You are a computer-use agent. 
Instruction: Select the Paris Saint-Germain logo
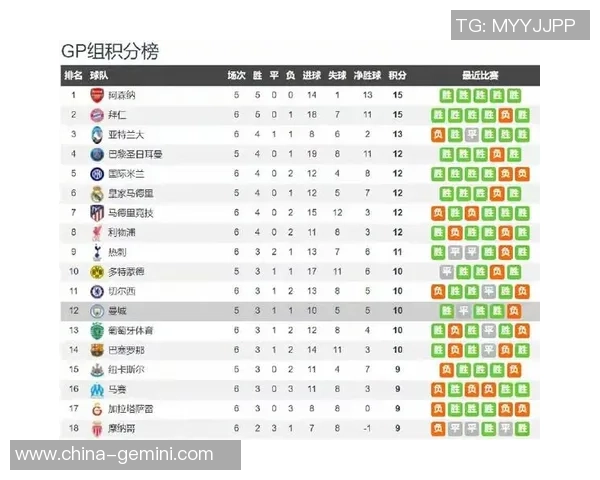(97, 154)
